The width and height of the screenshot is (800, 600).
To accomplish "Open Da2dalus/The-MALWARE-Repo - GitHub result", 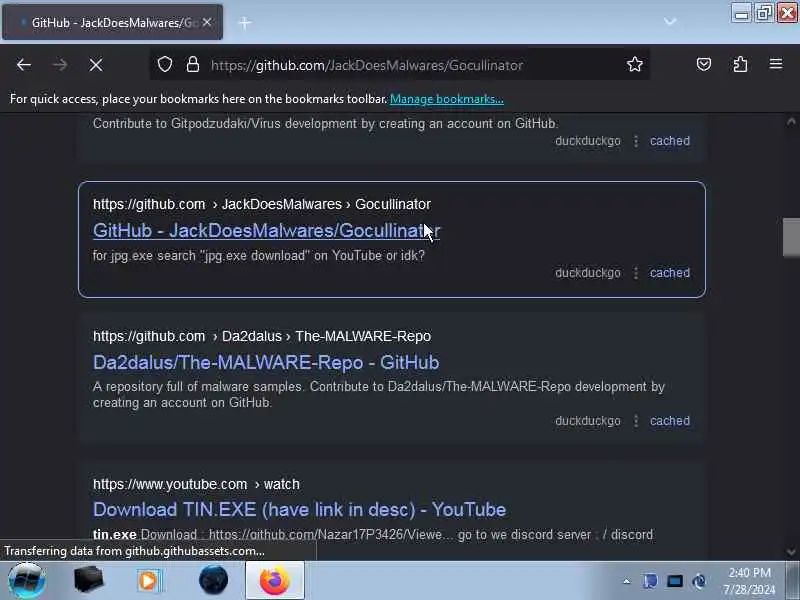I will click(x=266, y=362).
